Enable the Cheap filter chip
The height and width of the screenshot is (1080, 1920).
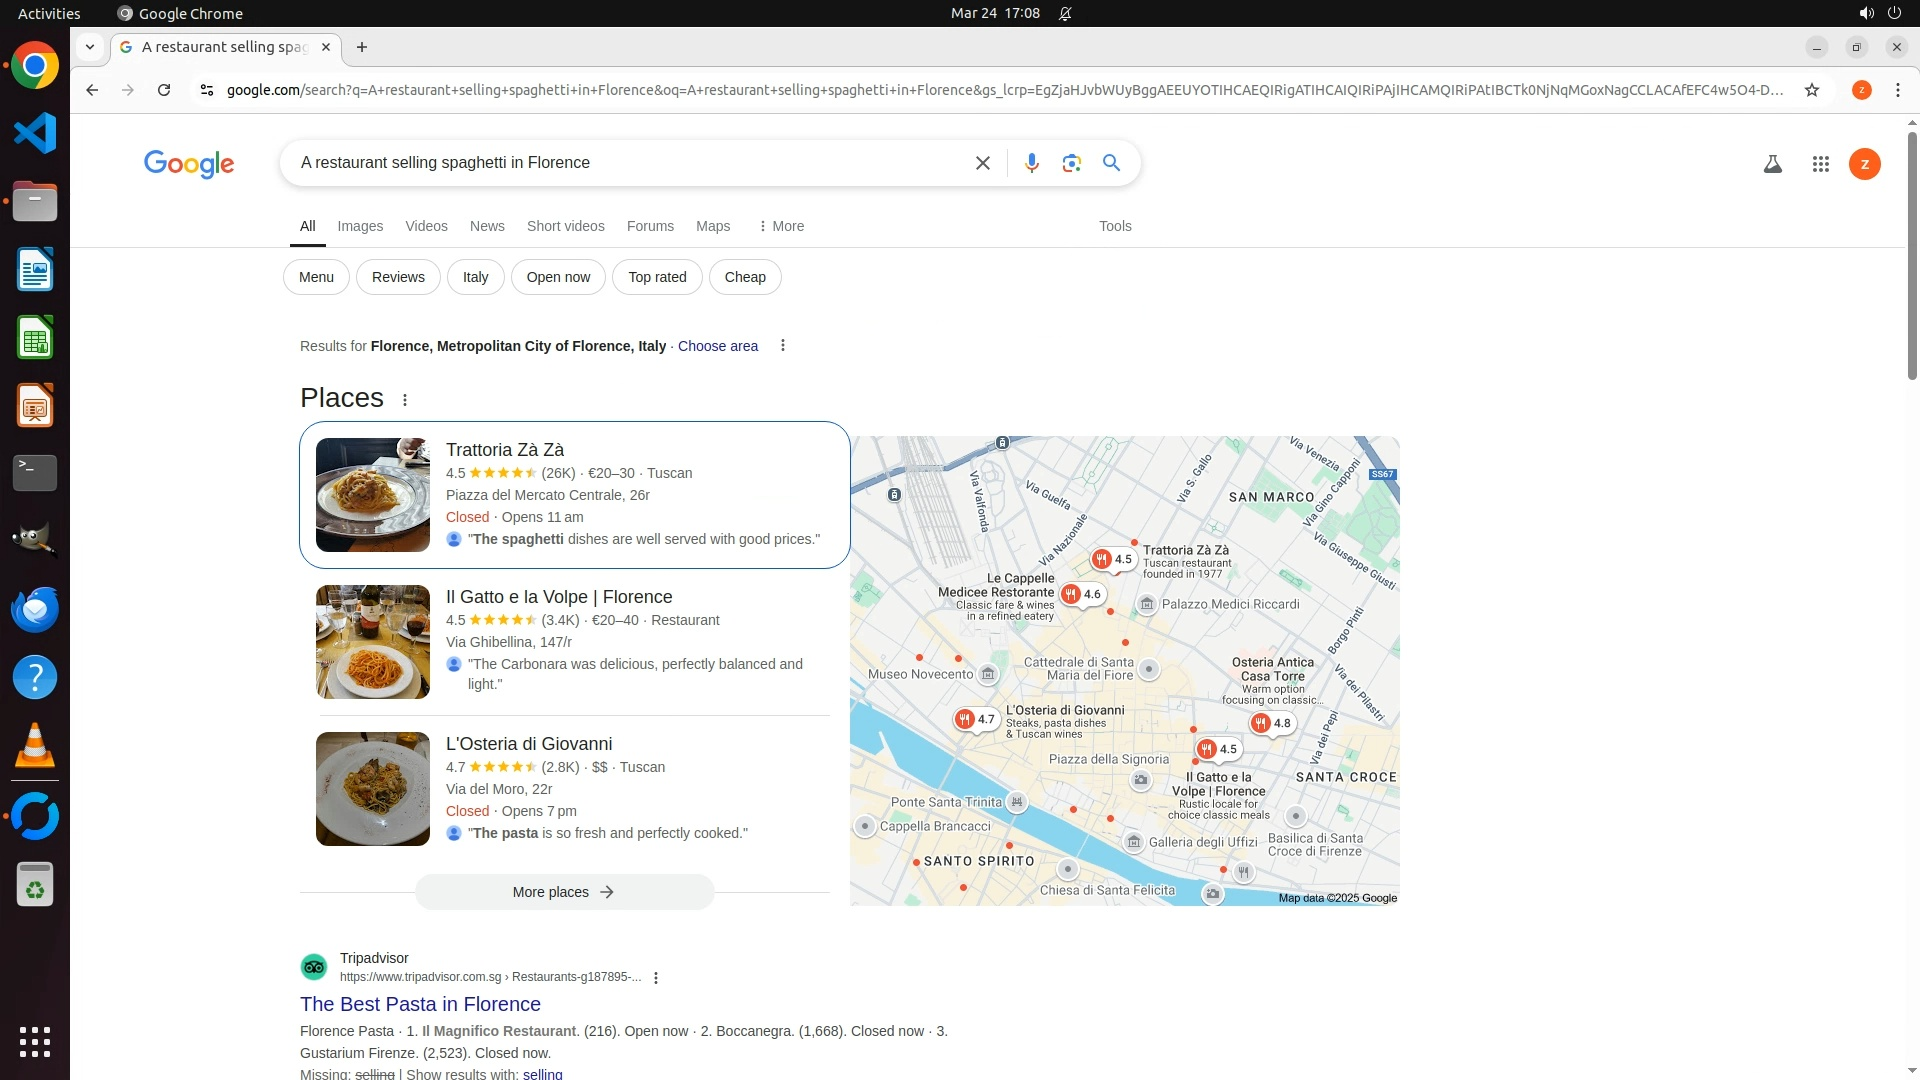click(745, 277)
